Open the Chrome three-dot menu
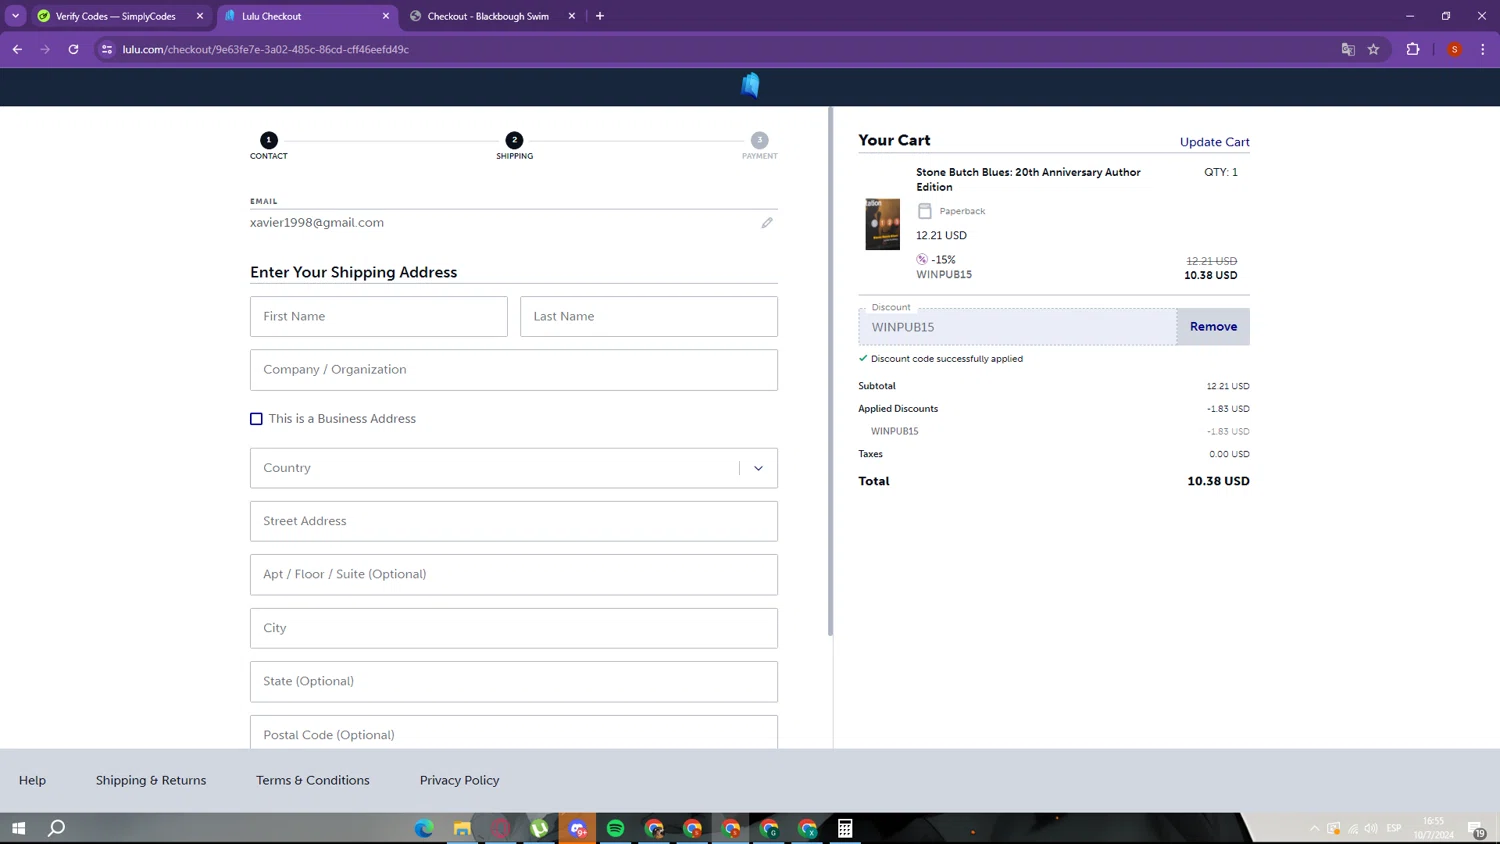The height and width of the screenshot is (844, 1500). [x=1483, y=49]
